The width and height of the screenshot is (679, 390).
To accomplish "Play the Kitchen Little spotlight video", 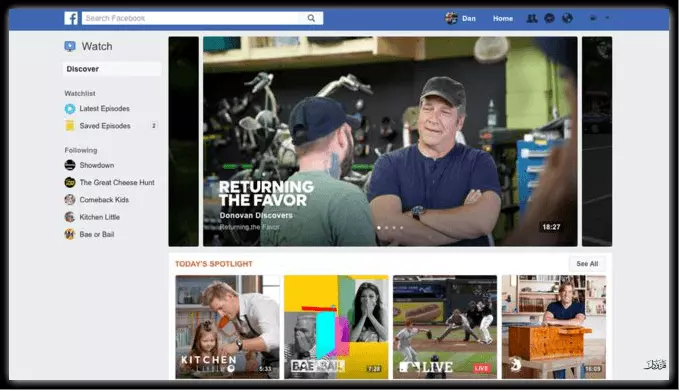I will (x=227, y=327).
